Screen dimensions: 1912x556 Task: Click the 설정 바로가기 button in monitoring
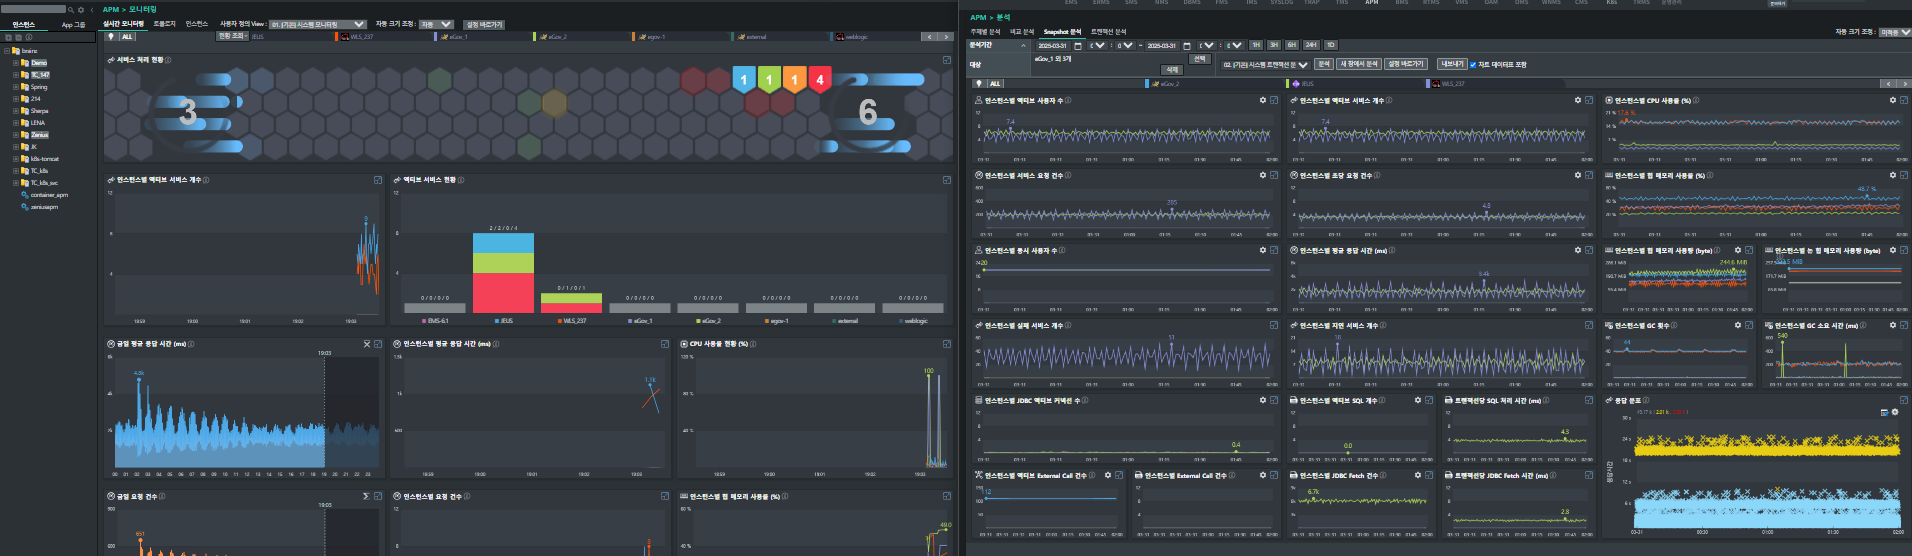click(x=485, y=24)
